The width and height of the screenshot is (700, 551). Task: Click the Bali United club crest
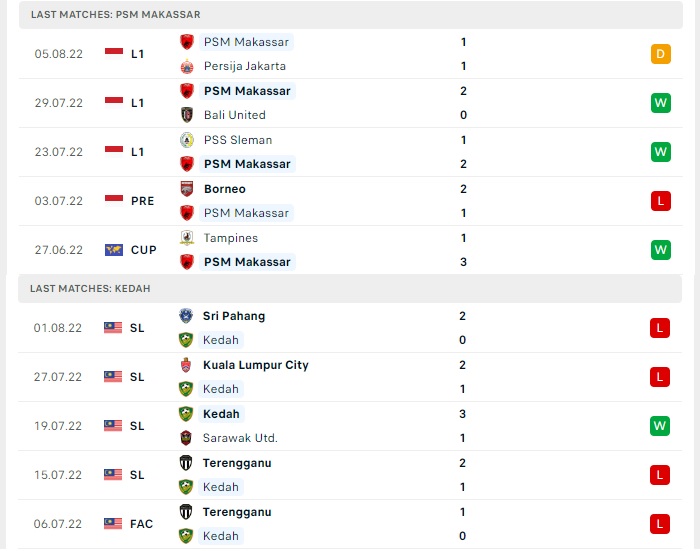pos(187,115)
